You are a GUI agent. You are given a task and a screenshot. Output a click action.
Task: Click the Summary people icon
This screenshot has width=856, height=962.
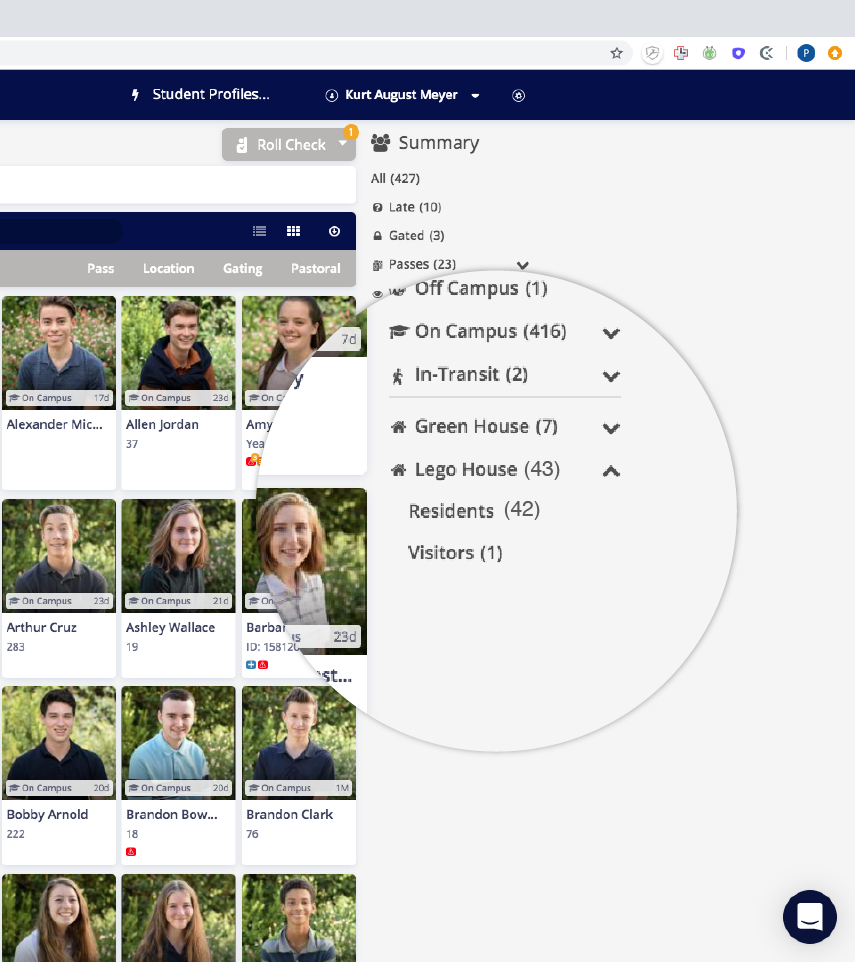coord(380,143)
